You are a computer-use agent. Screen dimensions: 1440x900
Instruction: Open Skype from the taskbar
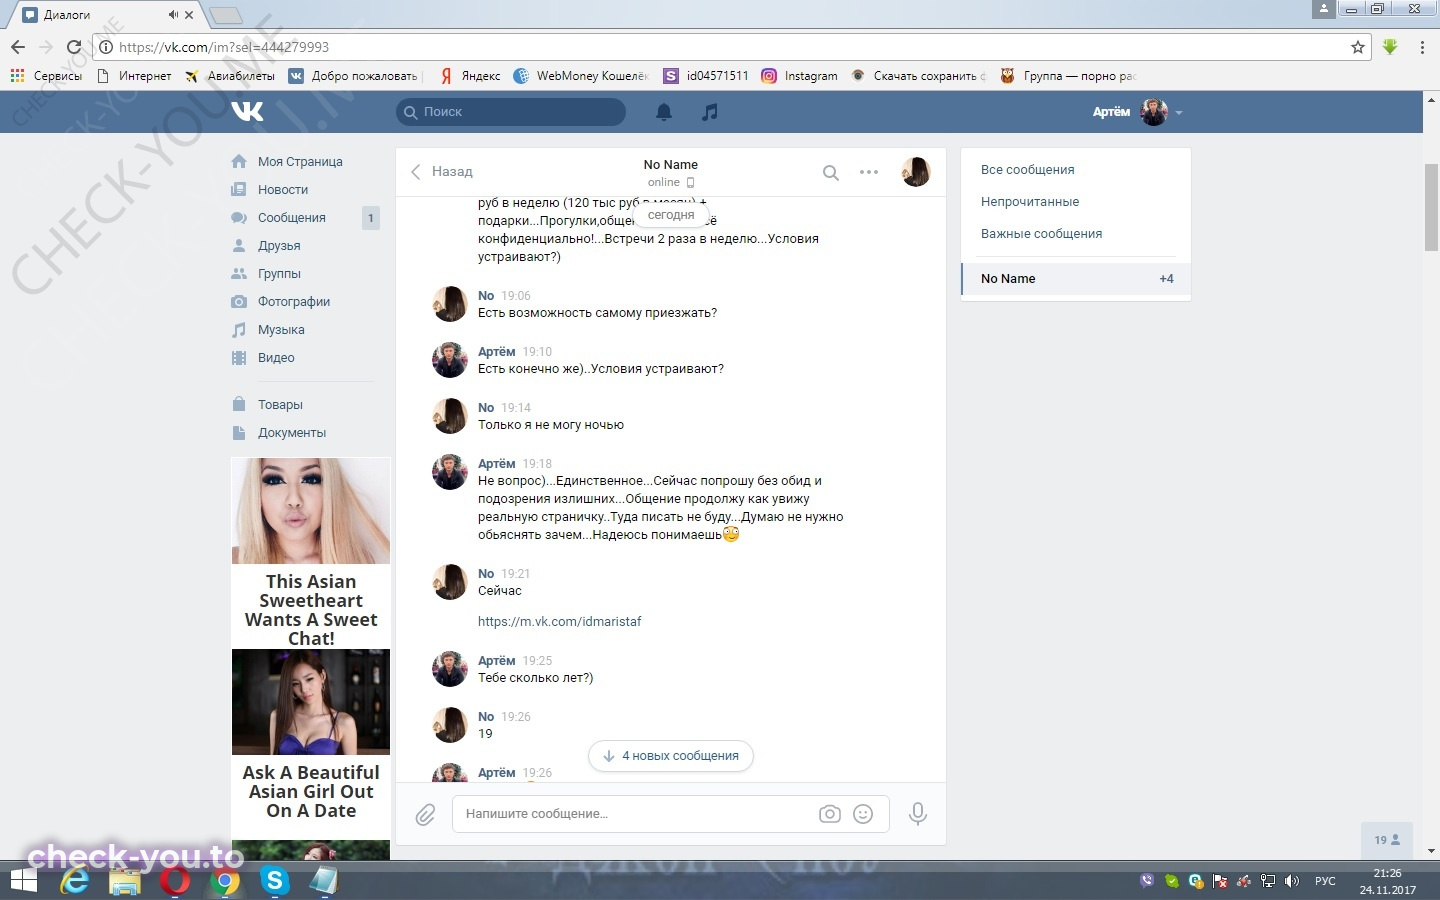click(274, 881)
